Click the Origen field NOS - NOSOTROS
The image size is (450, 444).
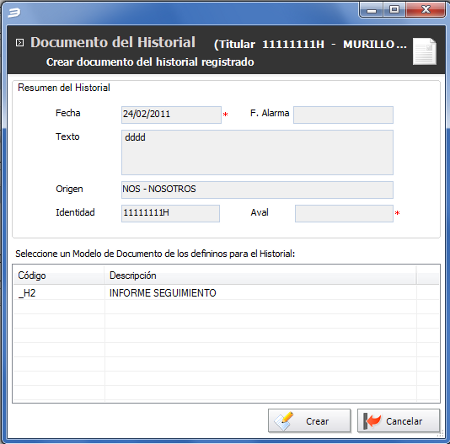point(257,190)
